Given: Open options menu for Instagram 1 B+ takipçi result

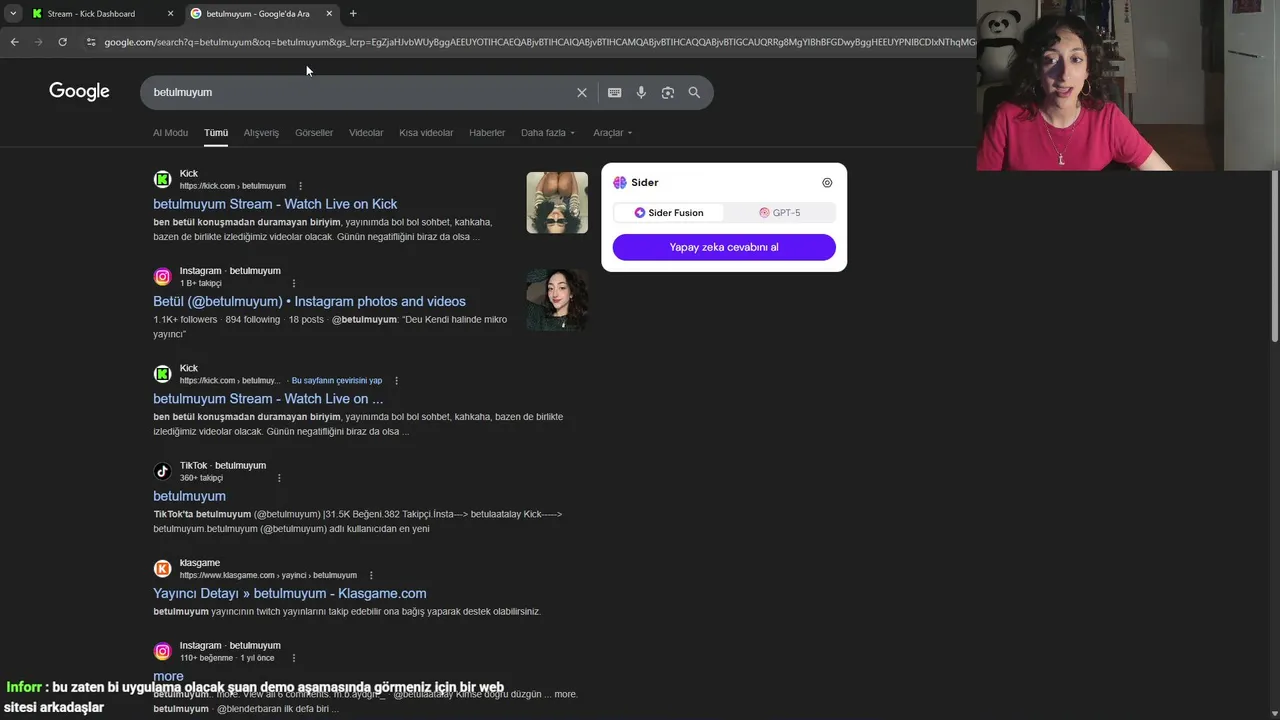Looking at the screenshot, I should (x=294, y=283).
